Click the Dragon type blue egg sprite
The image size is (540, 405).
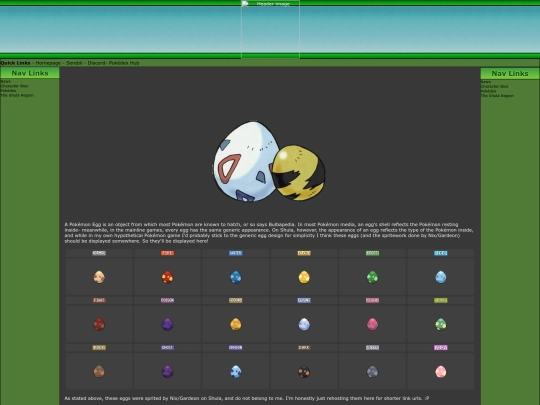236,371
